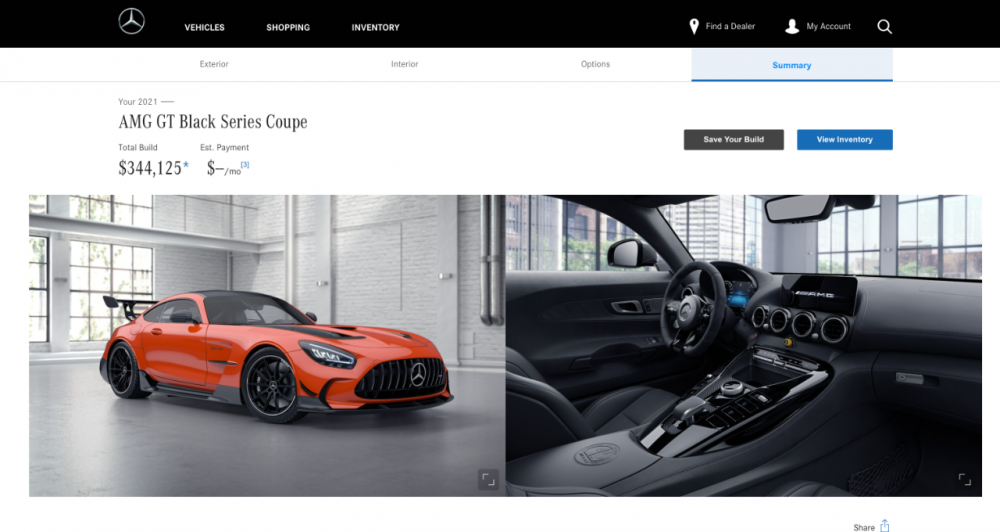The image size is (1000, 532).
Task: Click the My Account person icon
Action: point(792,26)
